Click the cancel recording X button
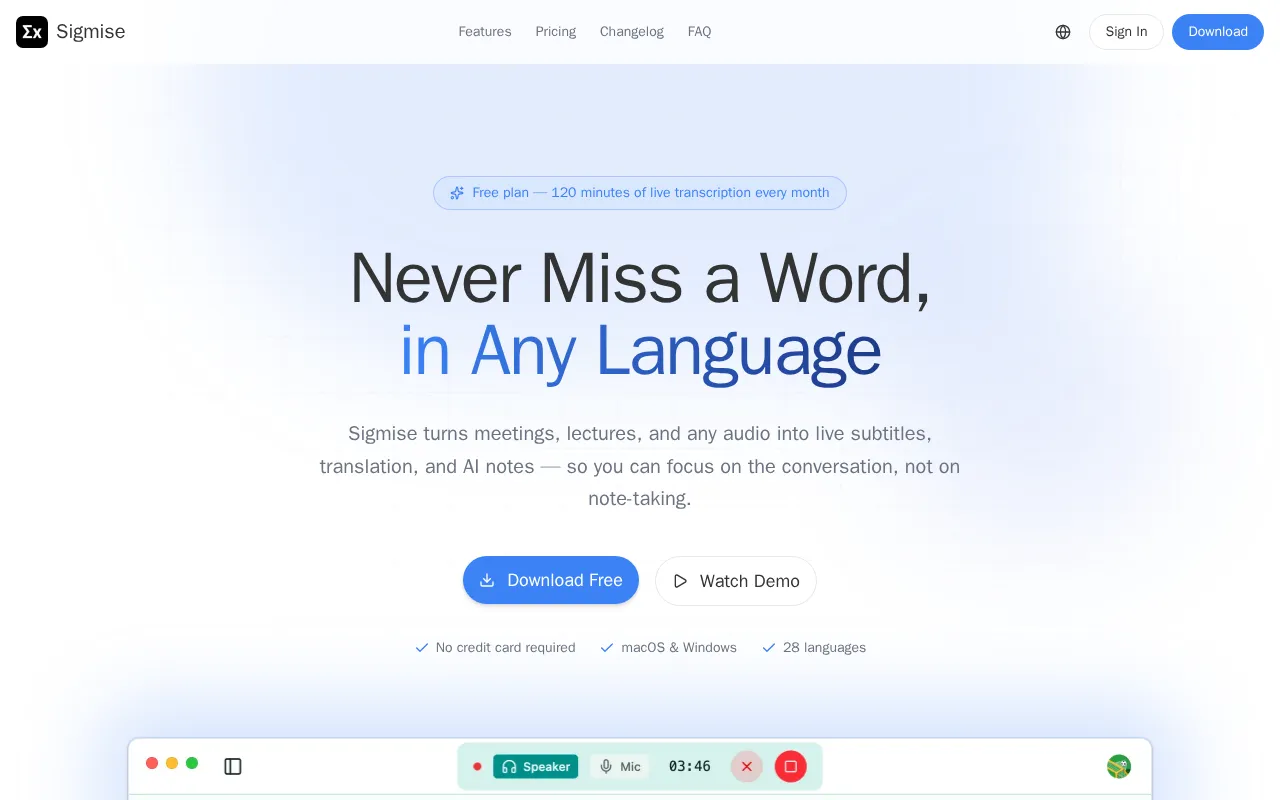This screenshot has height=800, width=1280. tap(747, 767)
